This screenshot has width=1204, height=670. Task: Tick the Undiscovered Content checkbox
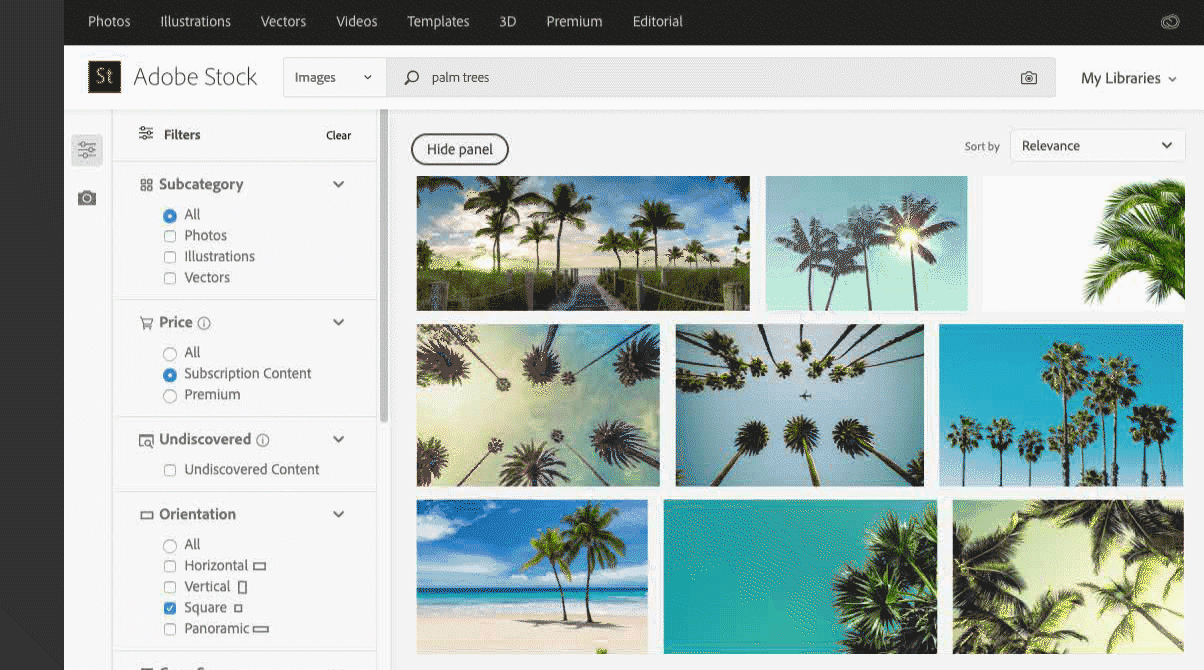pos(170,470)
